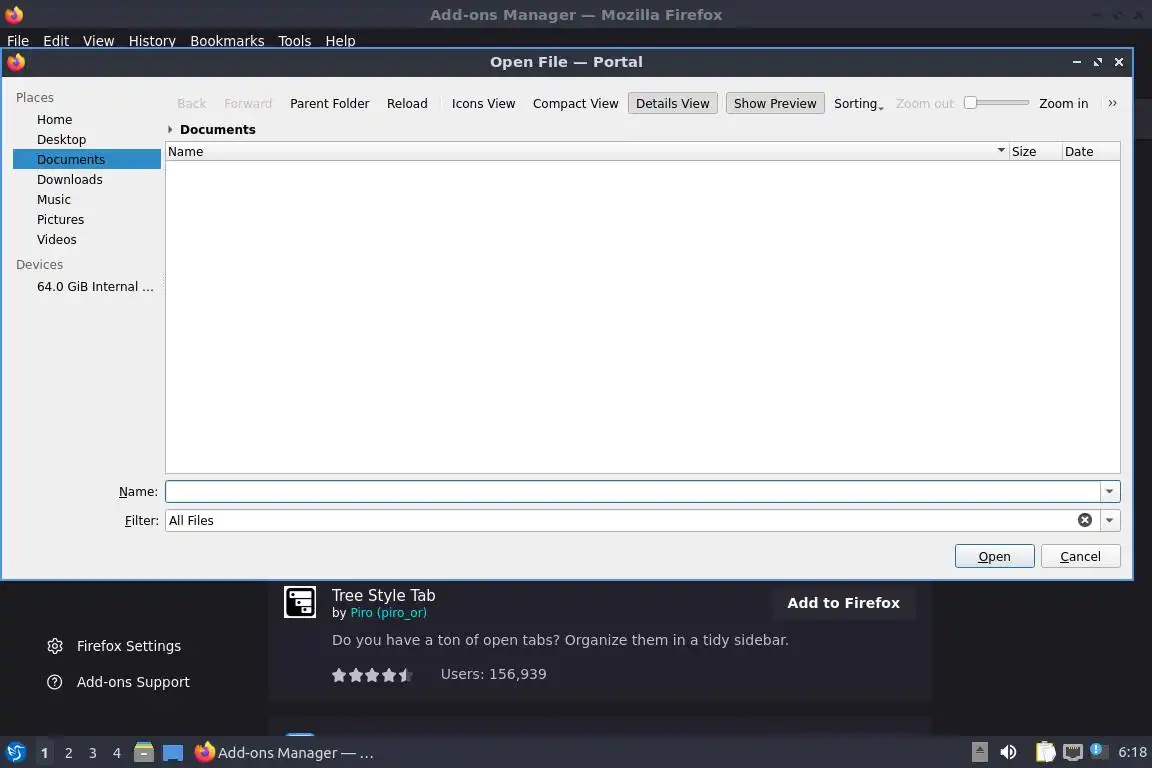Expand the Documents breadcrumb arrow
Screen dimensions: 1152x768
tap(170, 129)
